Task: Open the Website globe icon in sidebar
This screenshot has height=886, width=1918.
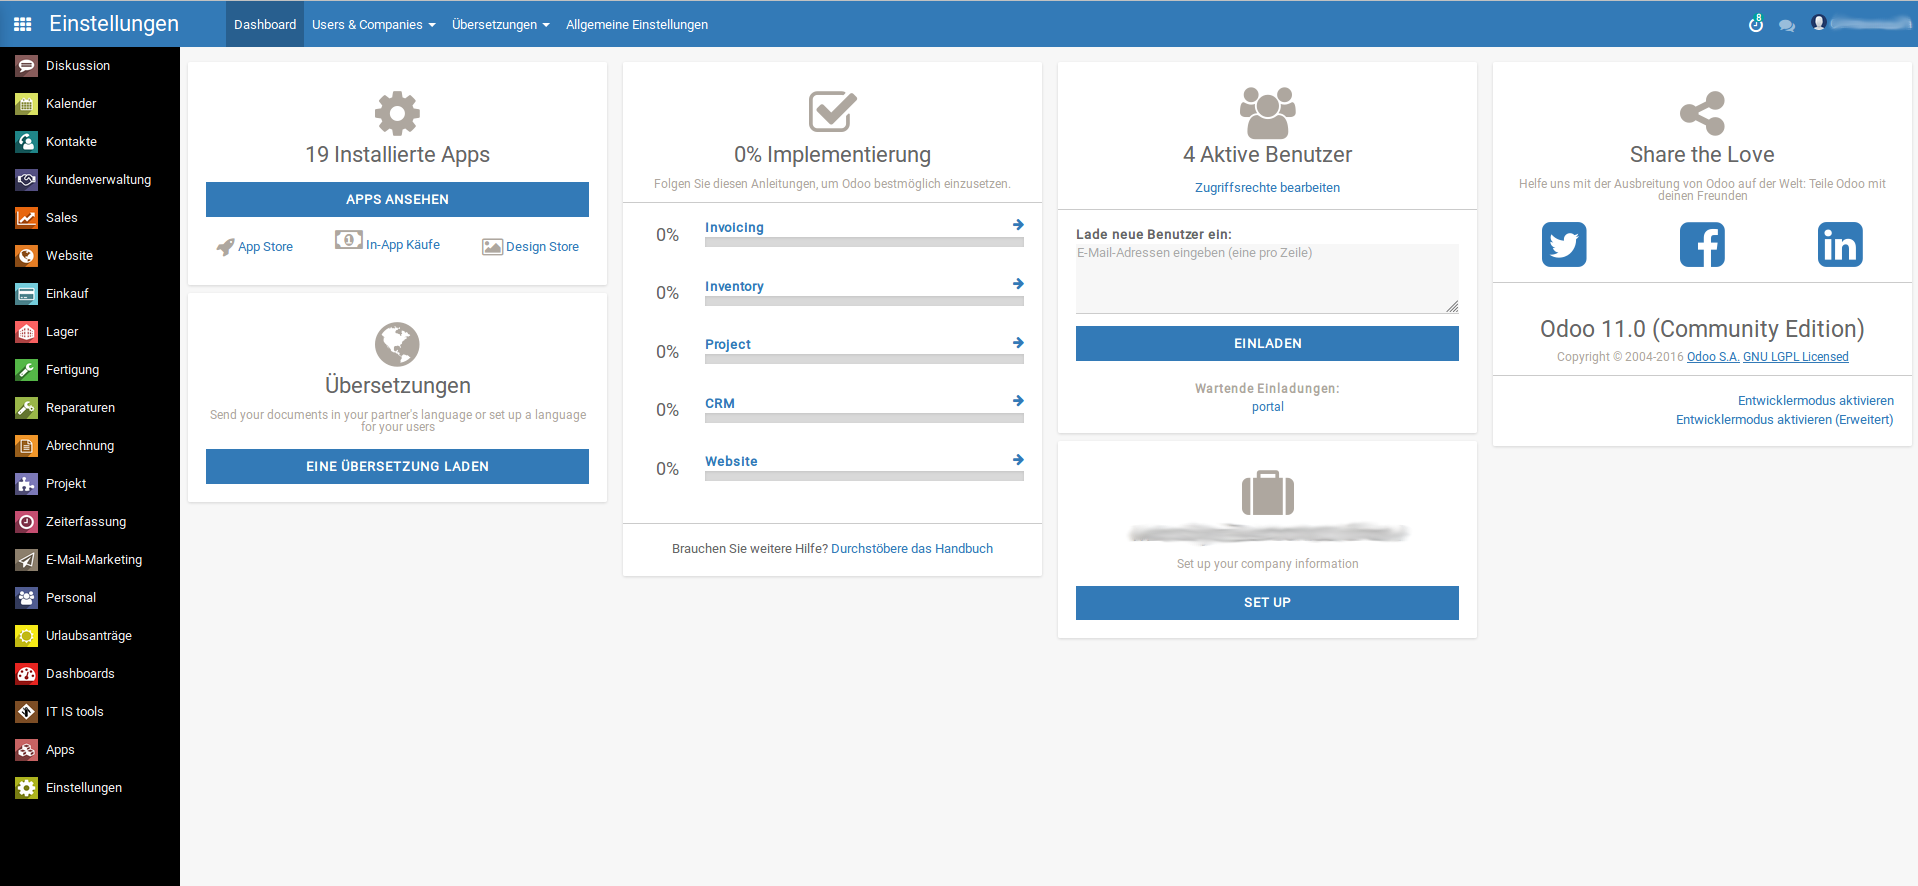Action: click(x=27, y=256)
